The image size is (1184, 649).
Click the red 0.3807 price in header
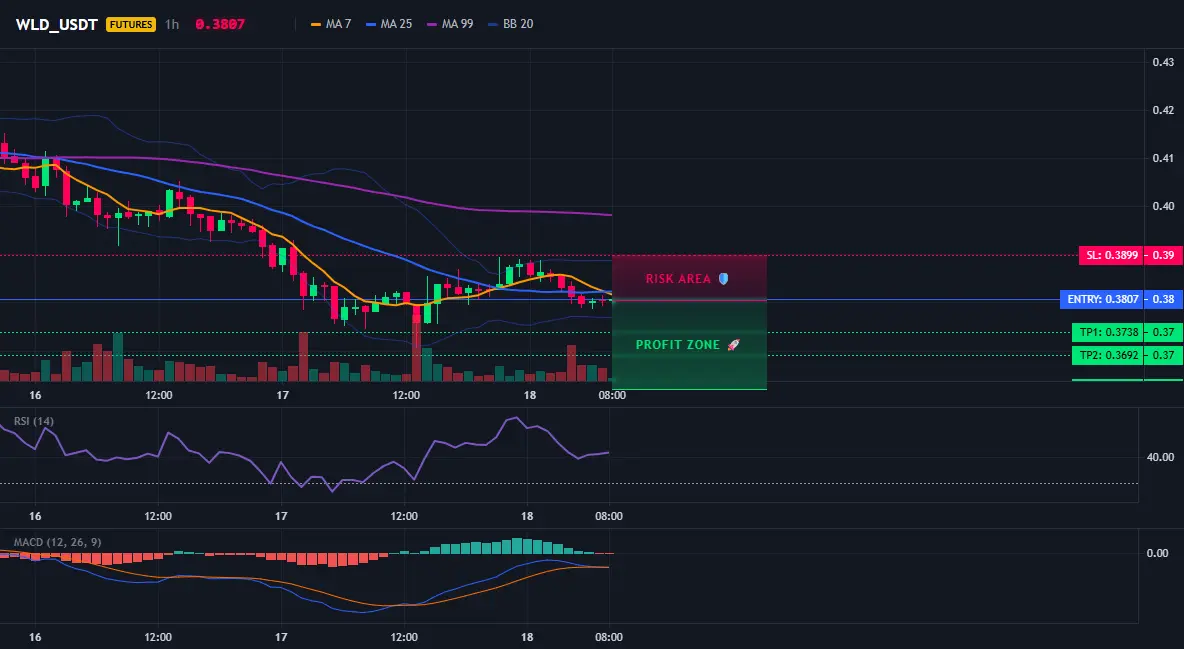(220, 24)
